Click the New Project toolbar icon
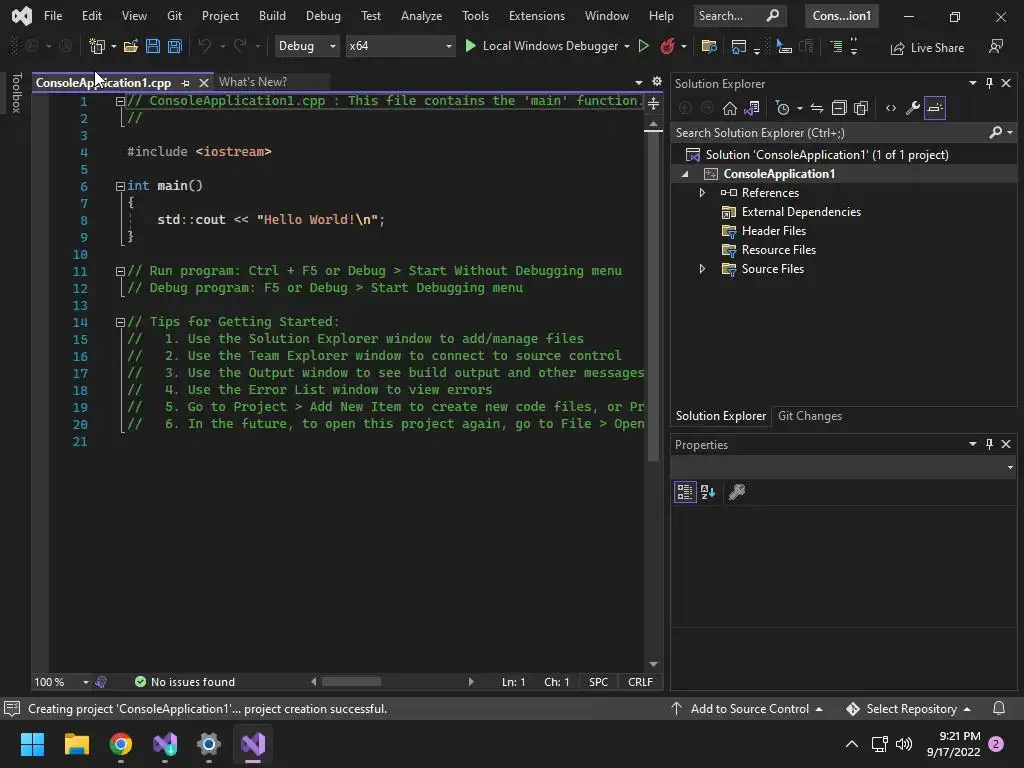The image size is (1024, 768). point(97,46)
